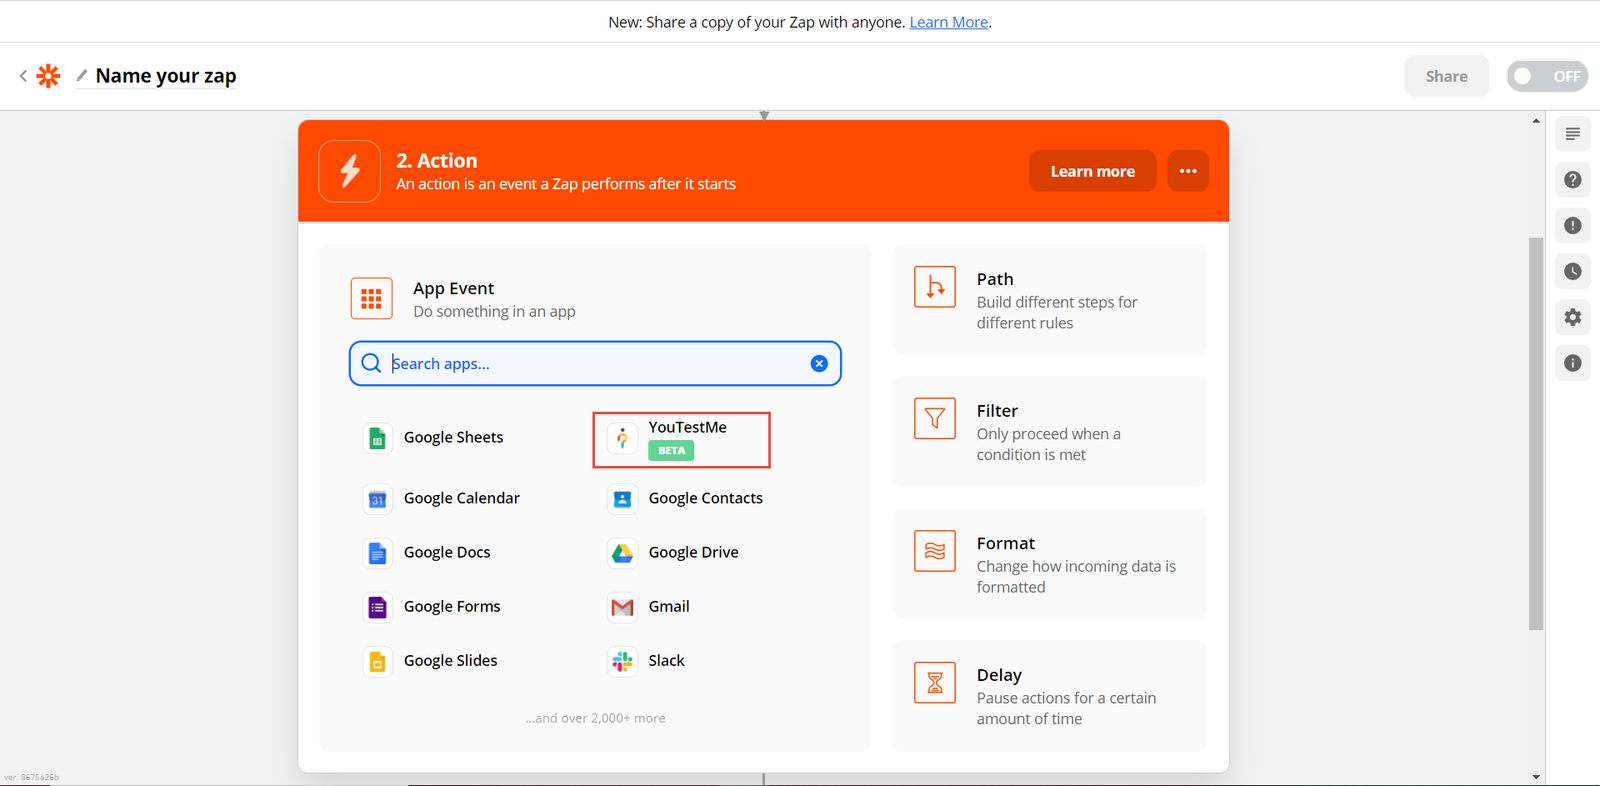Click the Share button
The height and width of the screenshot is (786, 1600).
point(1446,76)
